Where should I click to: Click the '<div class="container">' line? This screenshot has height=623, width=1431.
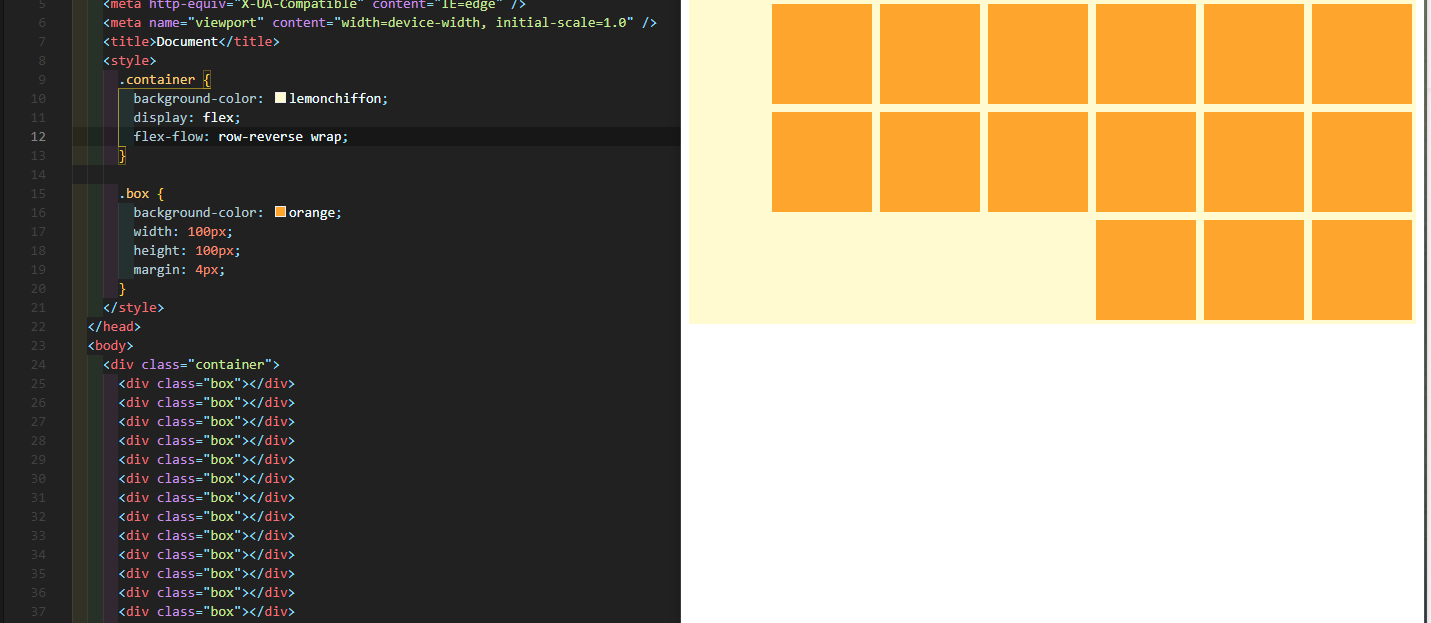tap(191, 364)
